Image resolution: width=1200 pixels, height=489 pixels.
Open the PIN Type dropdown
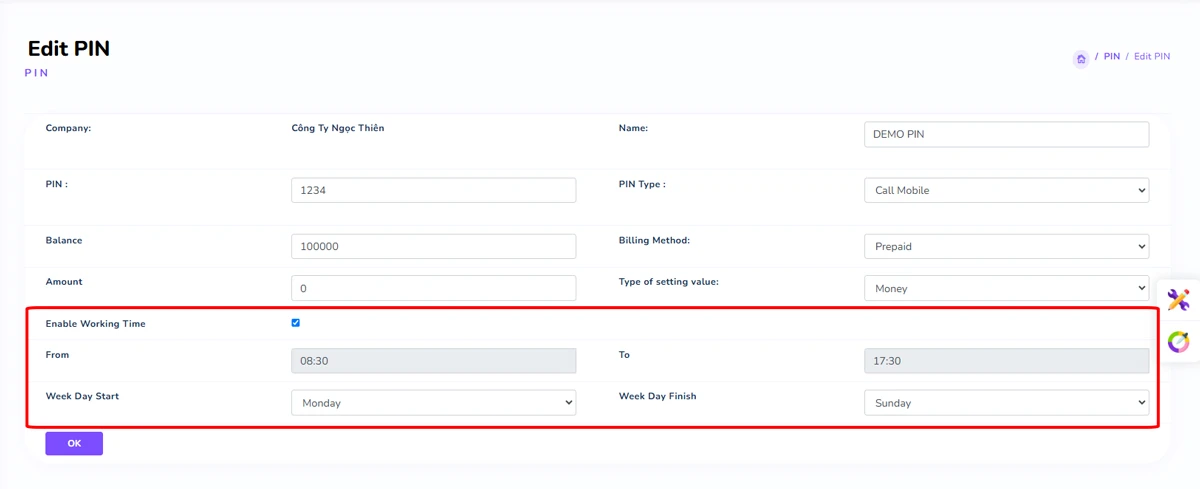(1005, 190)
